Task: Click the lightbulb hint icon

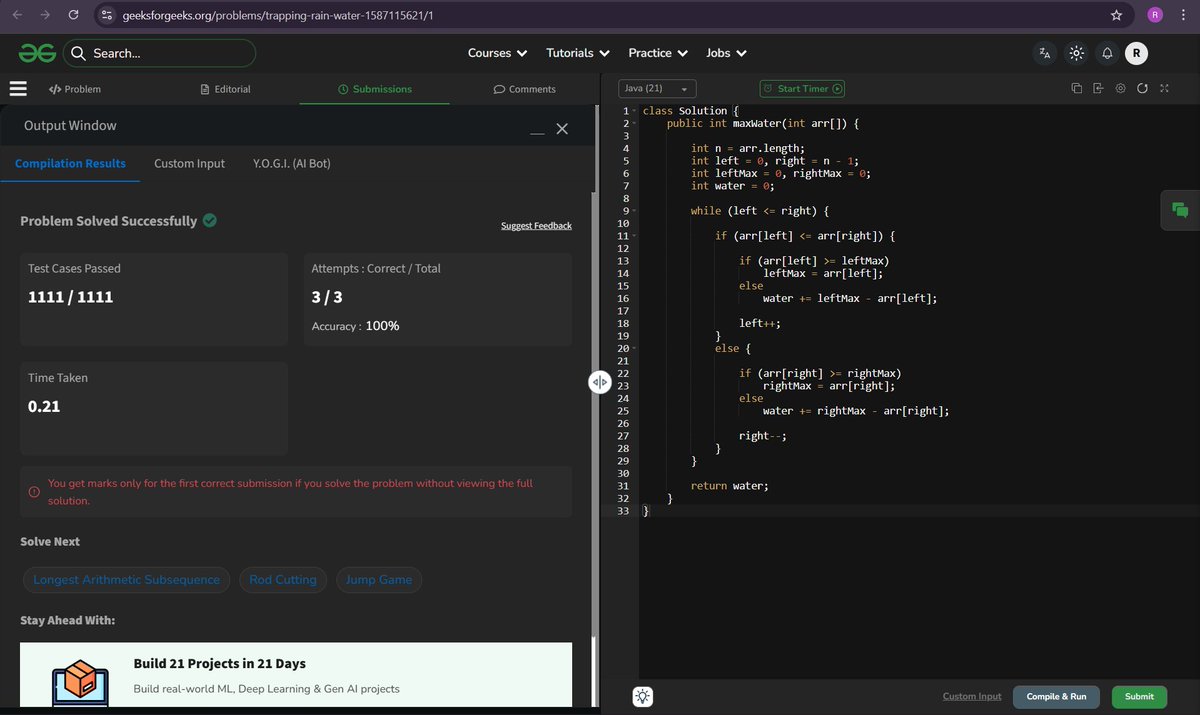Action: (x=643, y=697)
